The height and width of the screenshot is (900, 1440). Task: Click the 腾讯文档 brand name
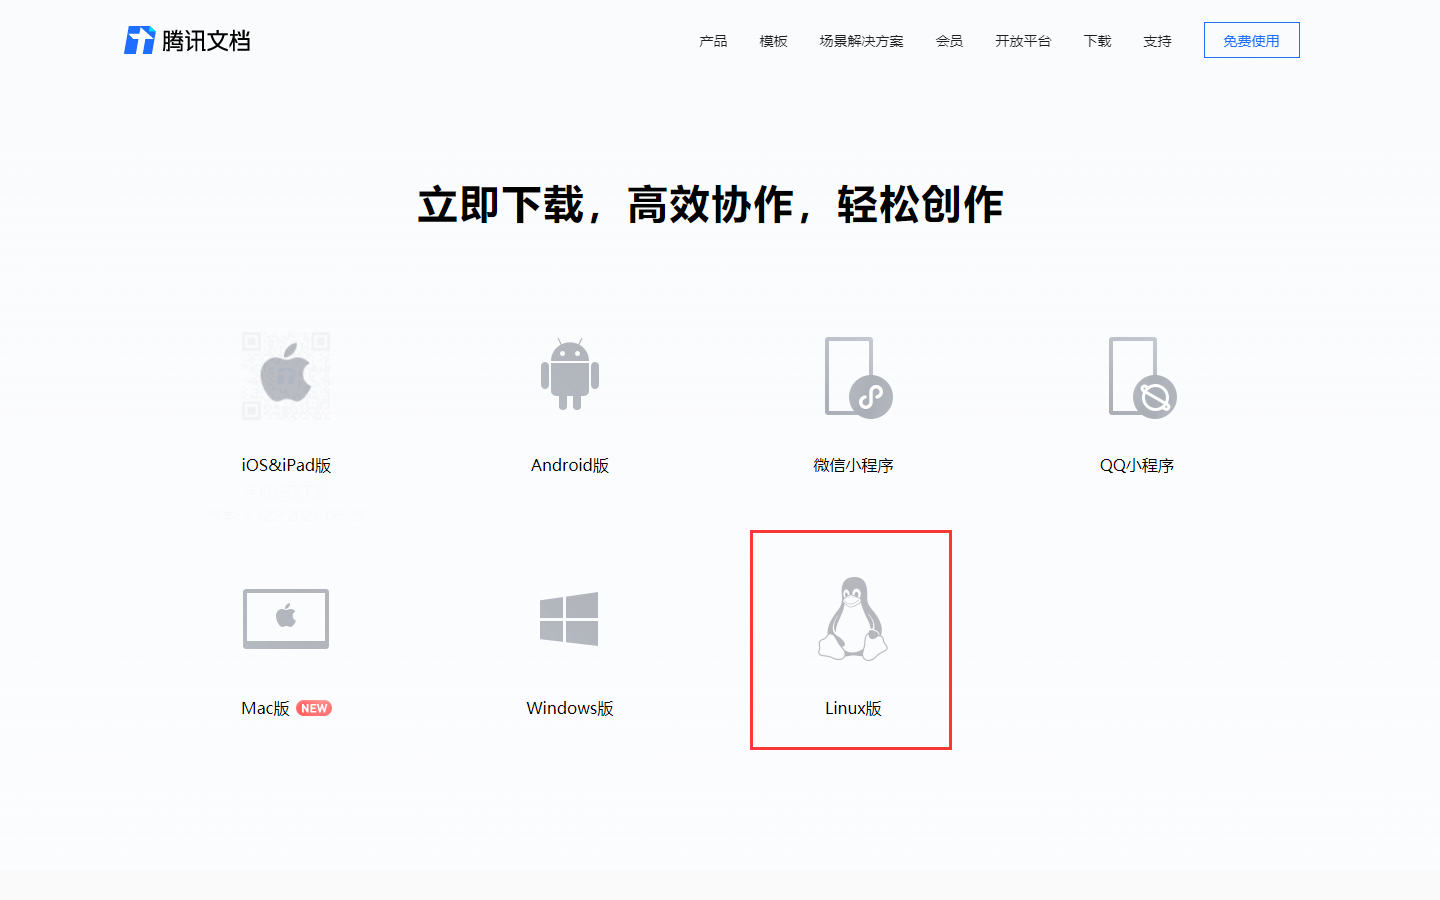click(206, 41)
